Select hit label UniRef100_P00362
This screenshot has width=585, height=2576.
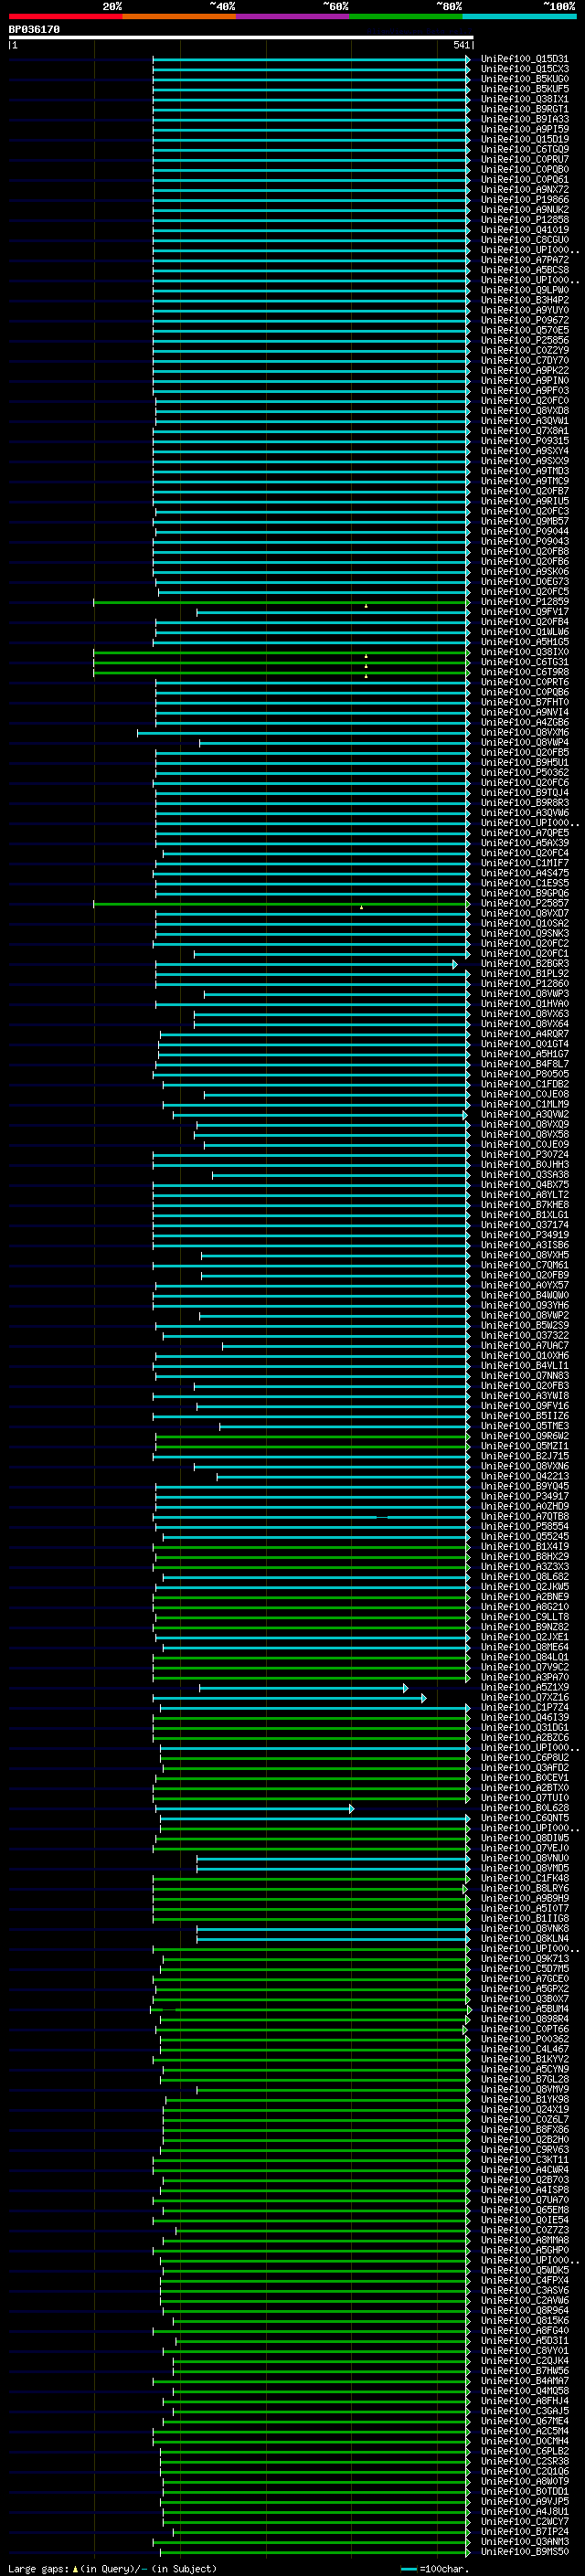point(524,2040)
